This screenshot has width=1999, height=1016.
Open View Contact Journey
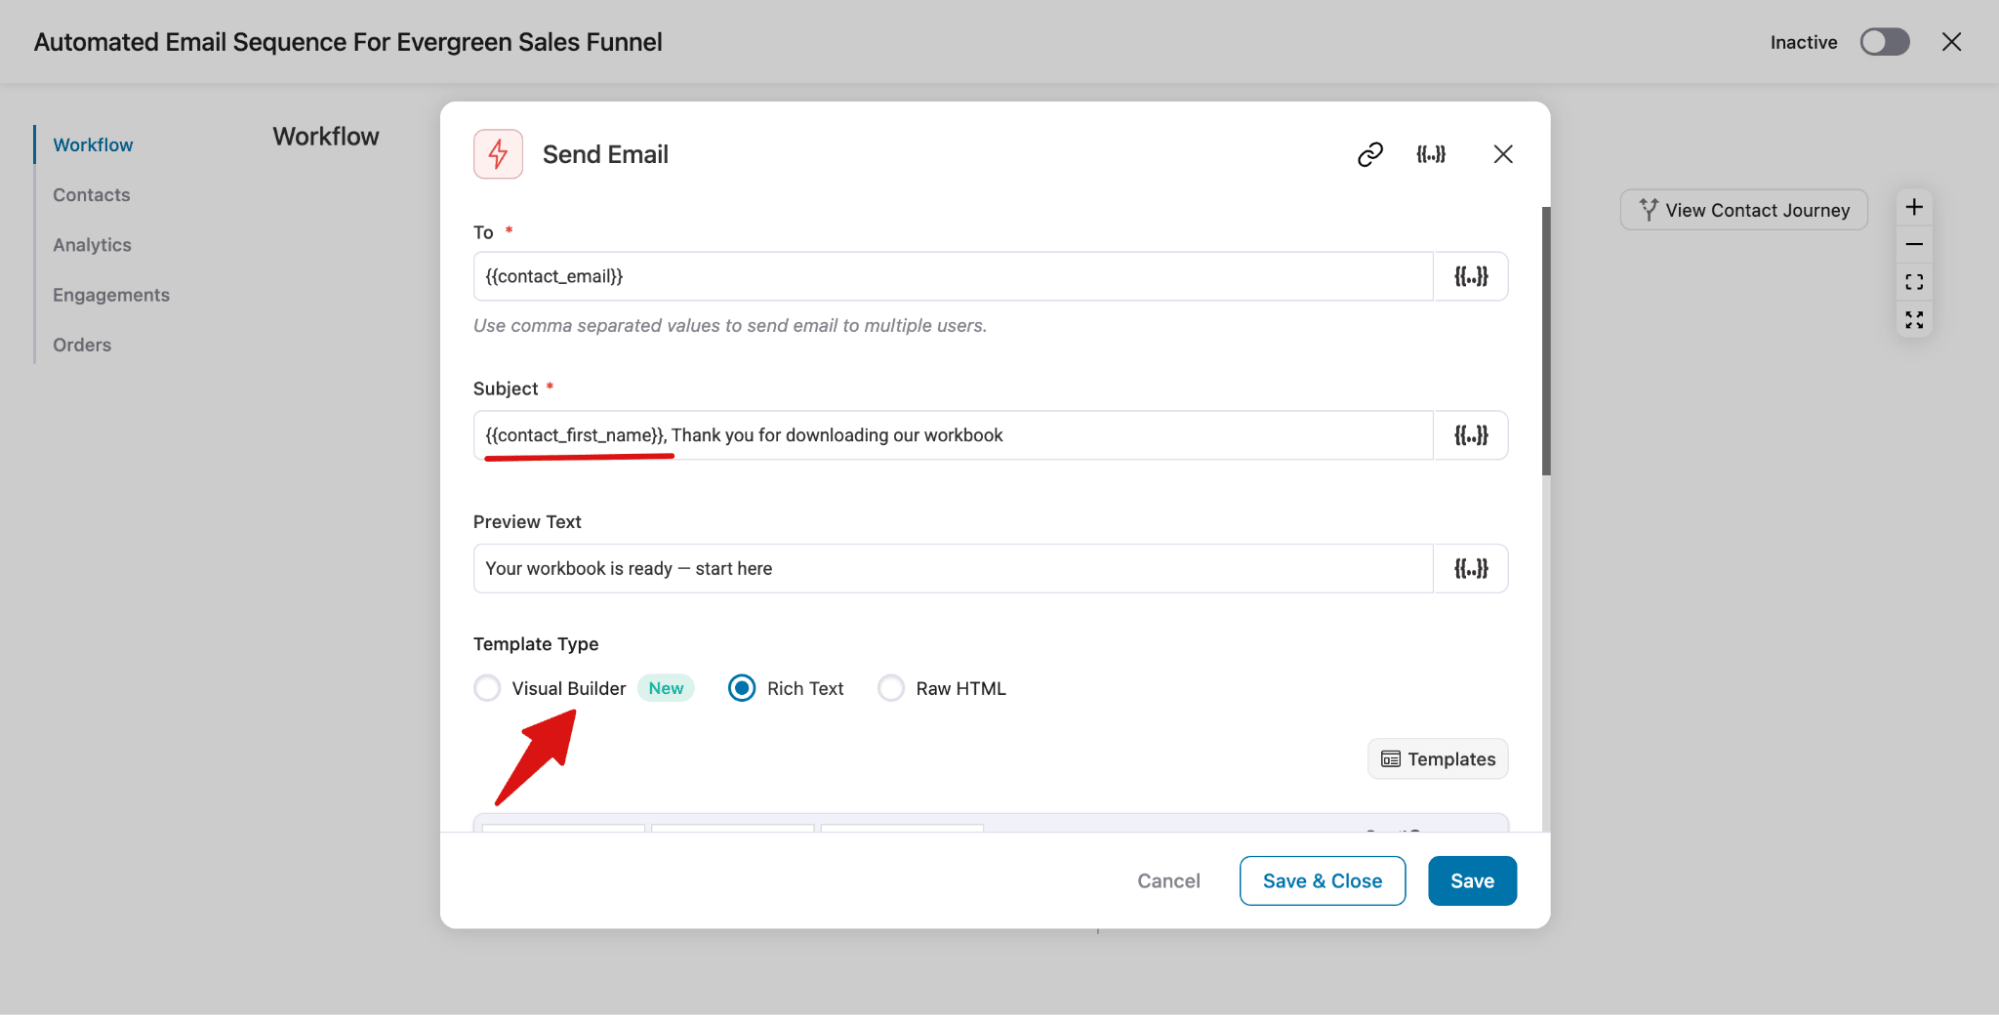click(1743, 209)
